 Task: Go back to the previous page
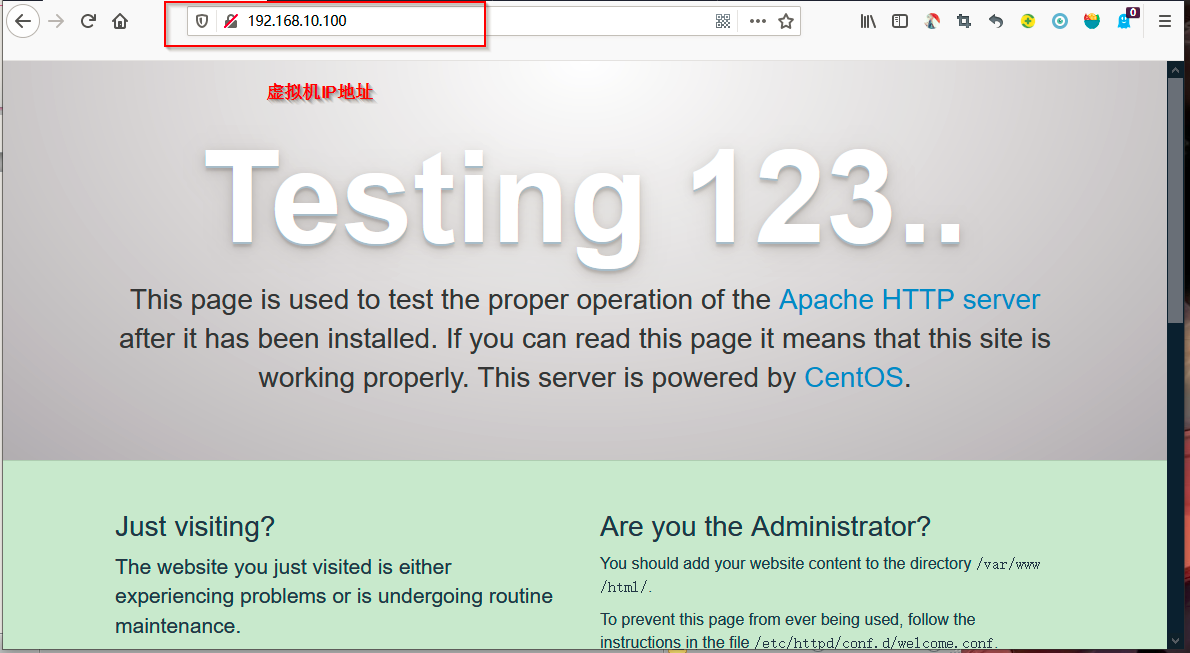pyautogui.click(x=23, y=21)
